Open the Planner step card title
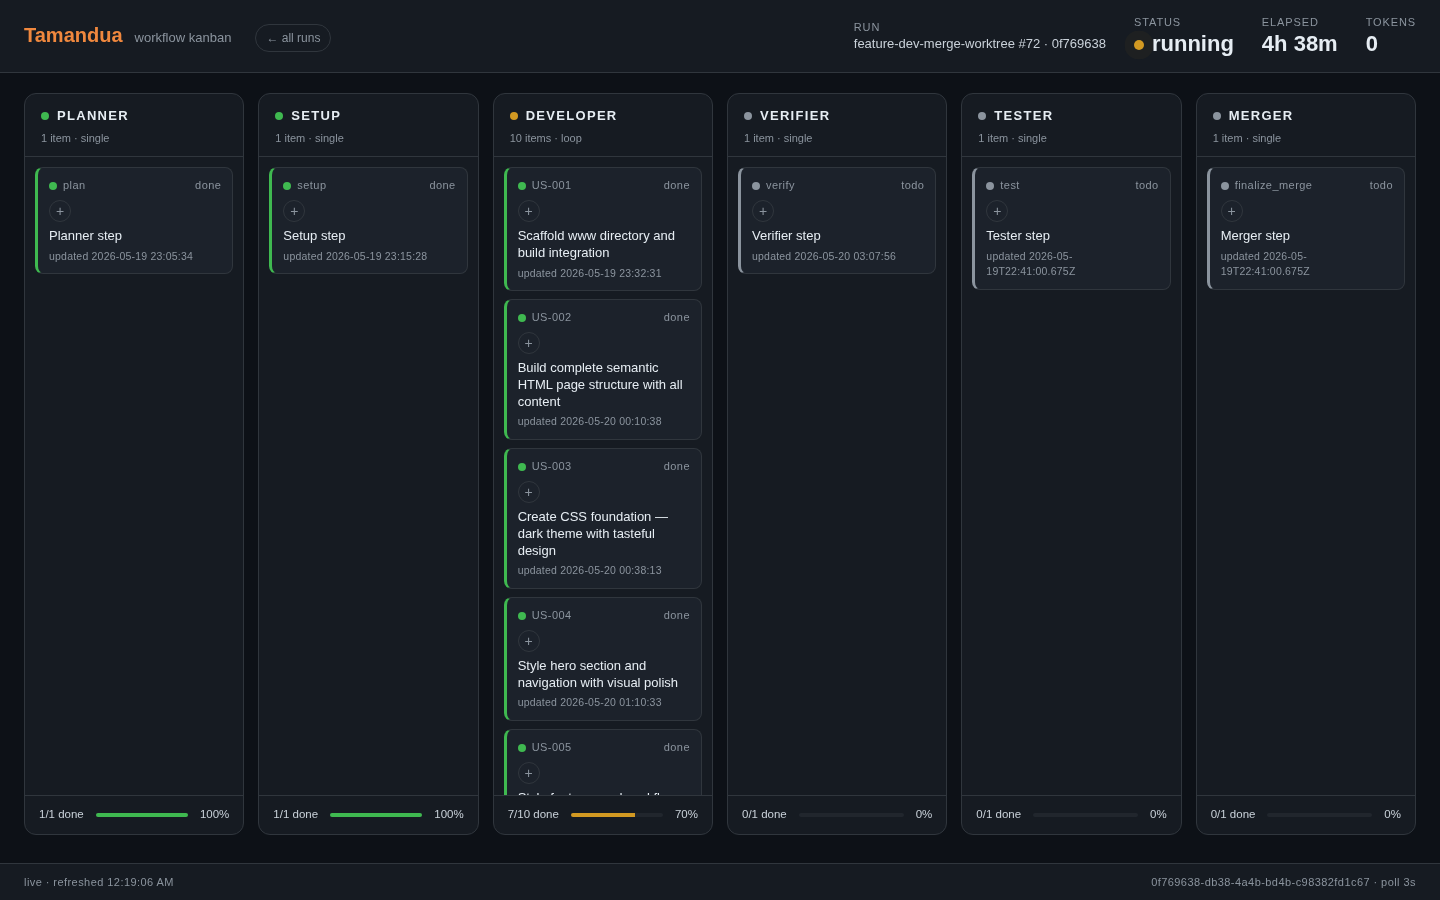This screenshot has width=1440, height=900. click(85, 236)
